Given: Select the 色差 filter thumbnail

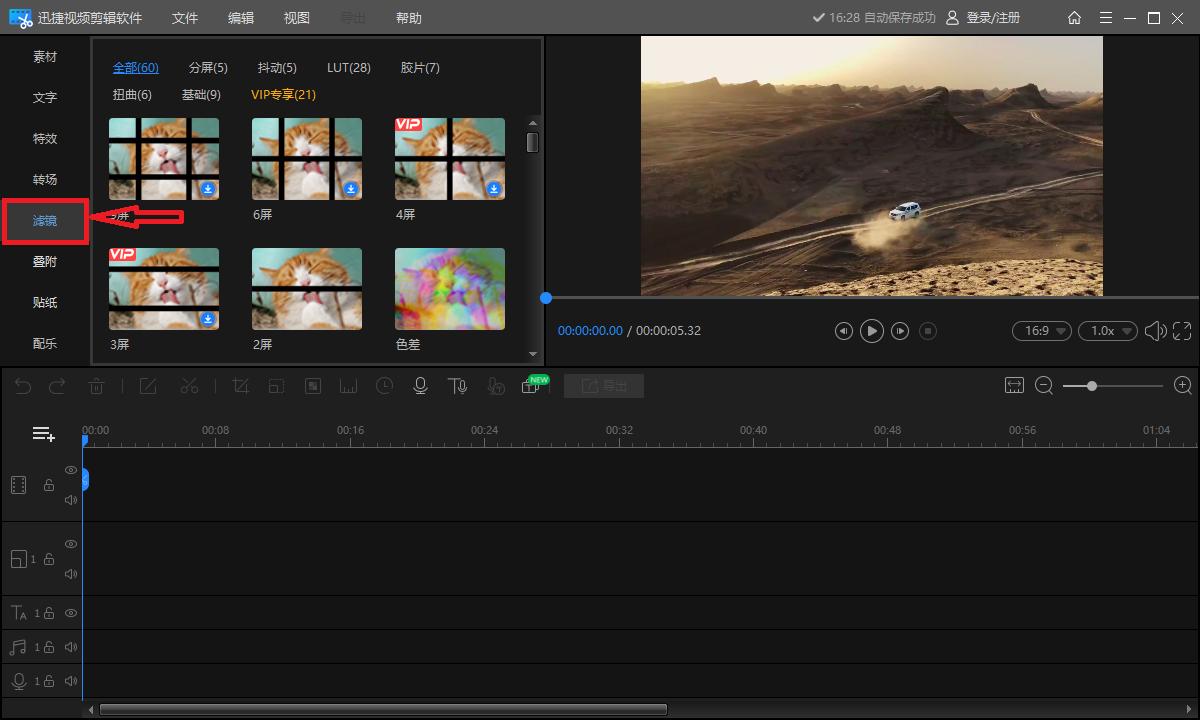Looking at the screenshot, I should (x=449, y=288).
